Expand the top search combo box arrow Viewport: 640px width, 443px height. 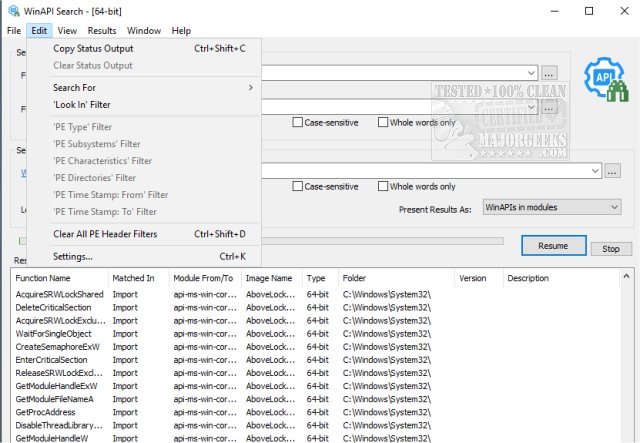click(531, 73)
